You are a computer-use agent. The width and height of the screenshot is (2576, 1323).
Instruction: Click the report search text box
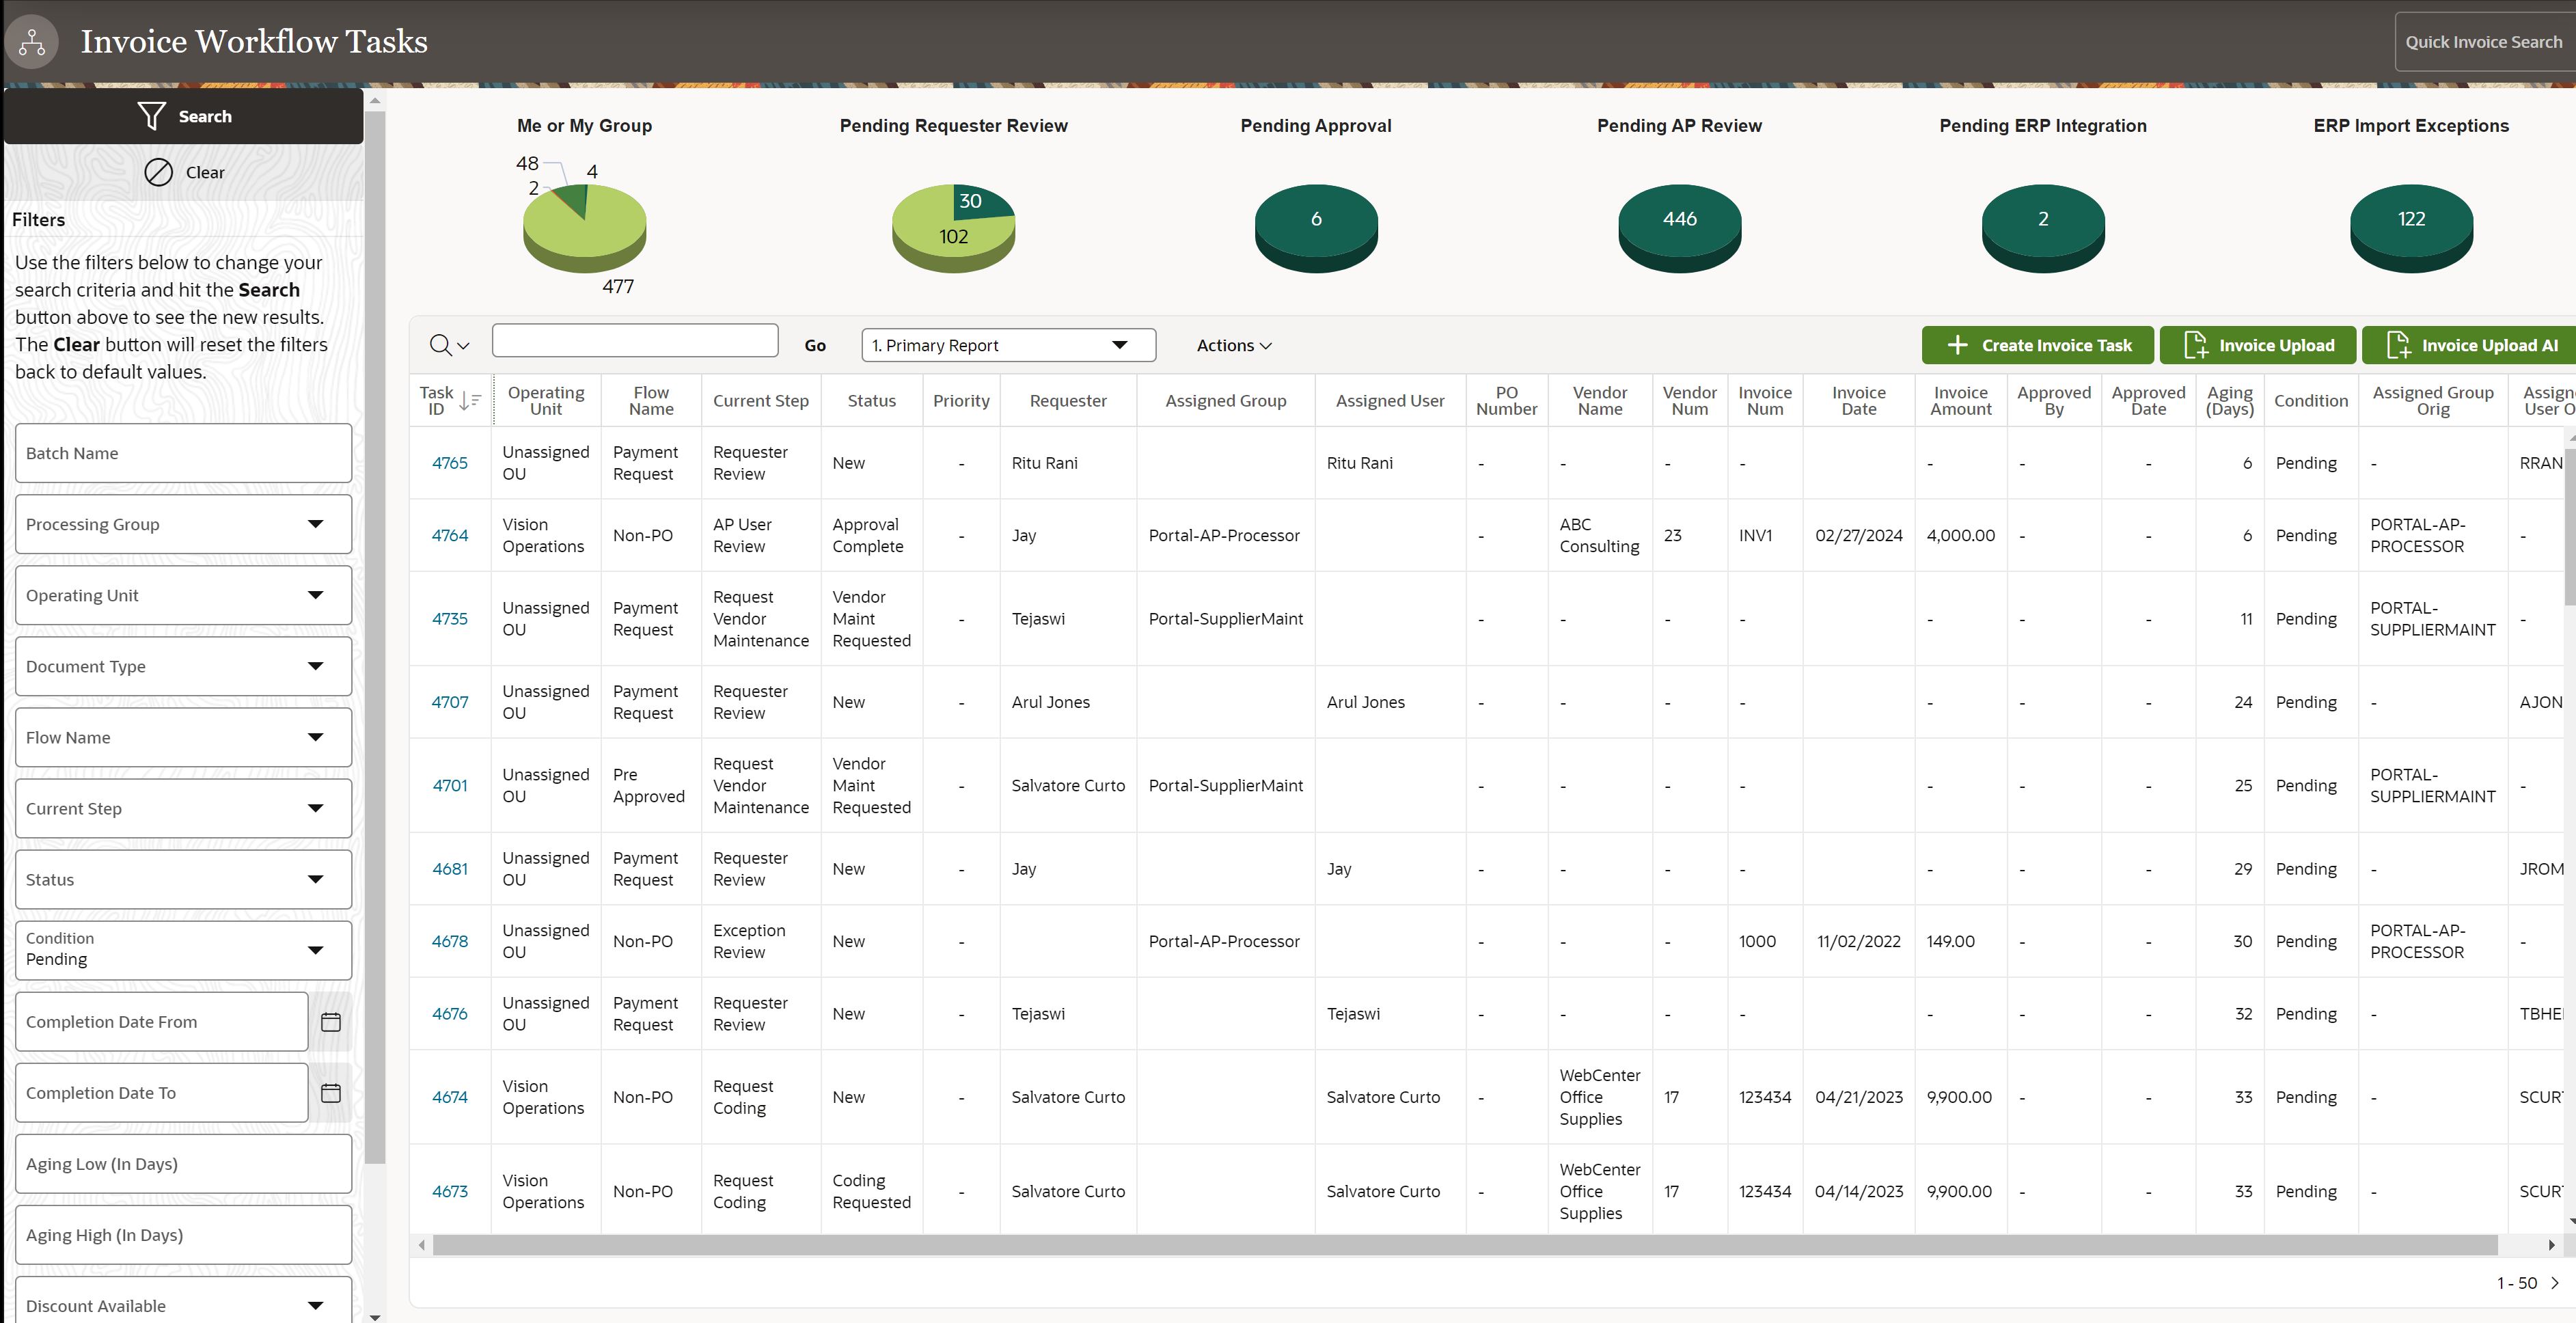635,340
